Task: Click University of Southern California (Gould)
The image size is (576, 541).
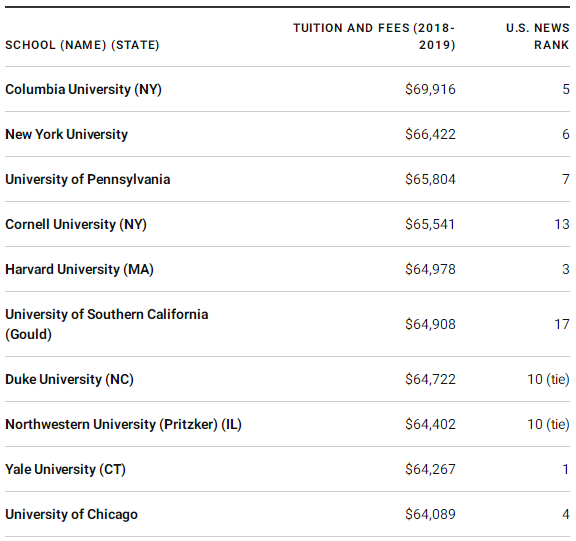Action: (107, 324)
